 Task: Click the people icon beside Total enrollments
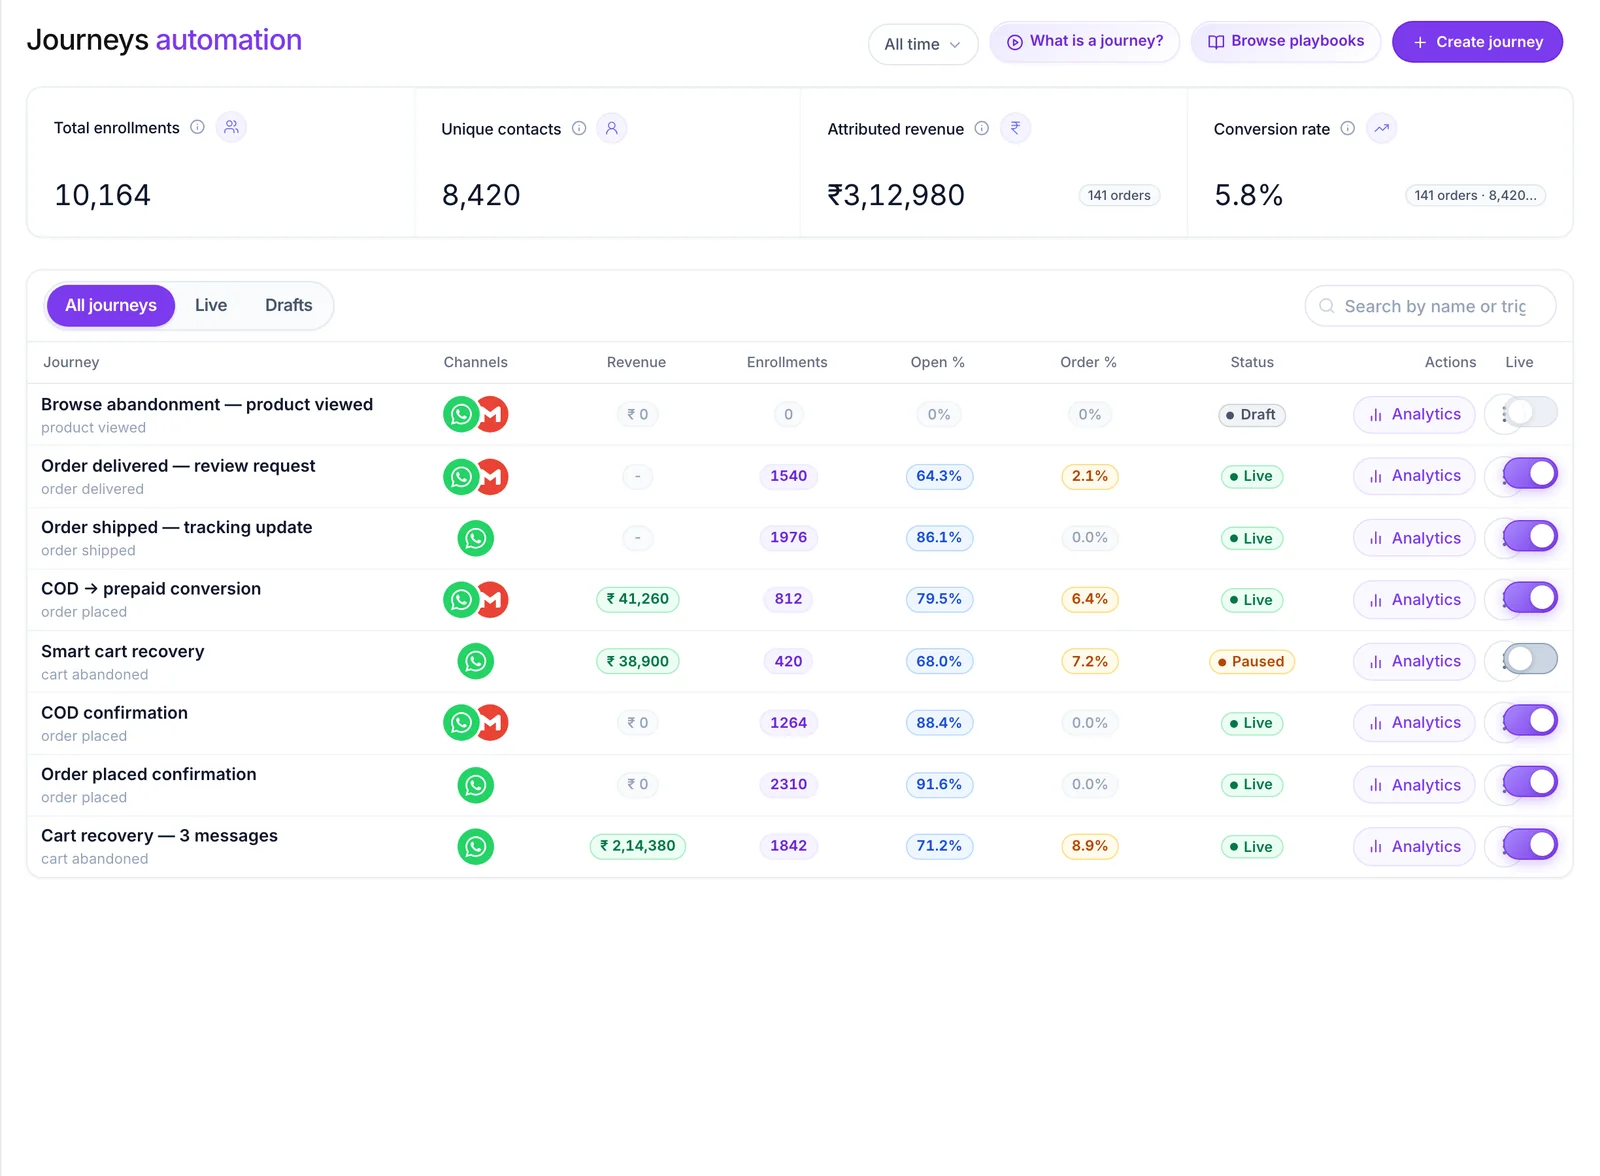tap(231, 127)
